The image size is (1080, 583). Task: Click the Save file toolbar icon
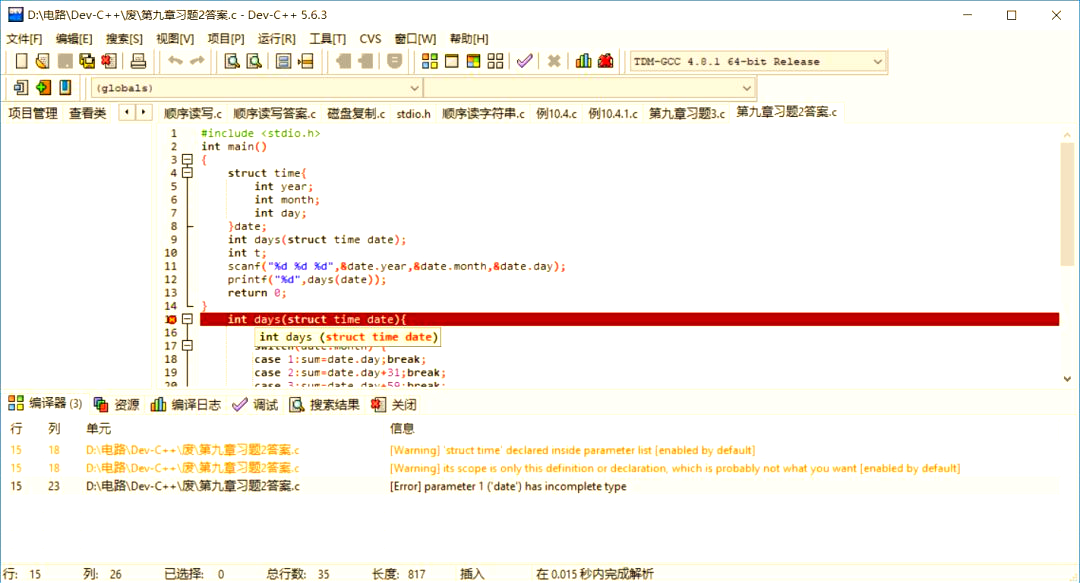pos(65,61)
